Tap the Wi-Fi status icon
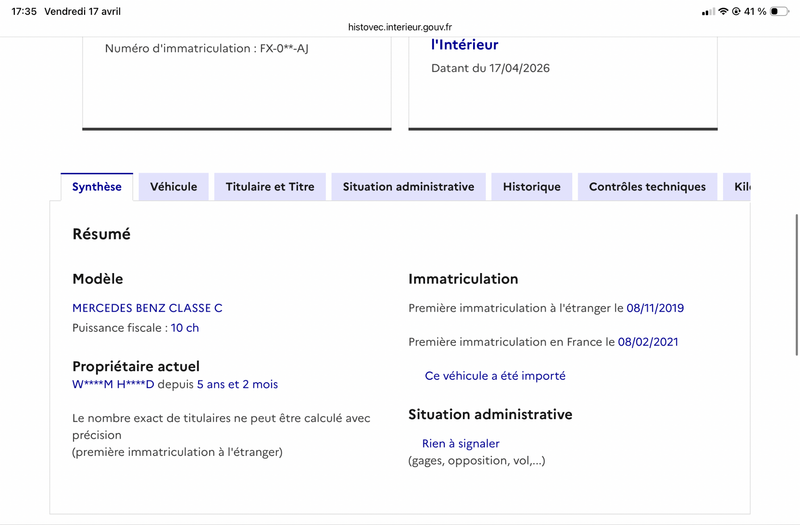 click(723, 11)
